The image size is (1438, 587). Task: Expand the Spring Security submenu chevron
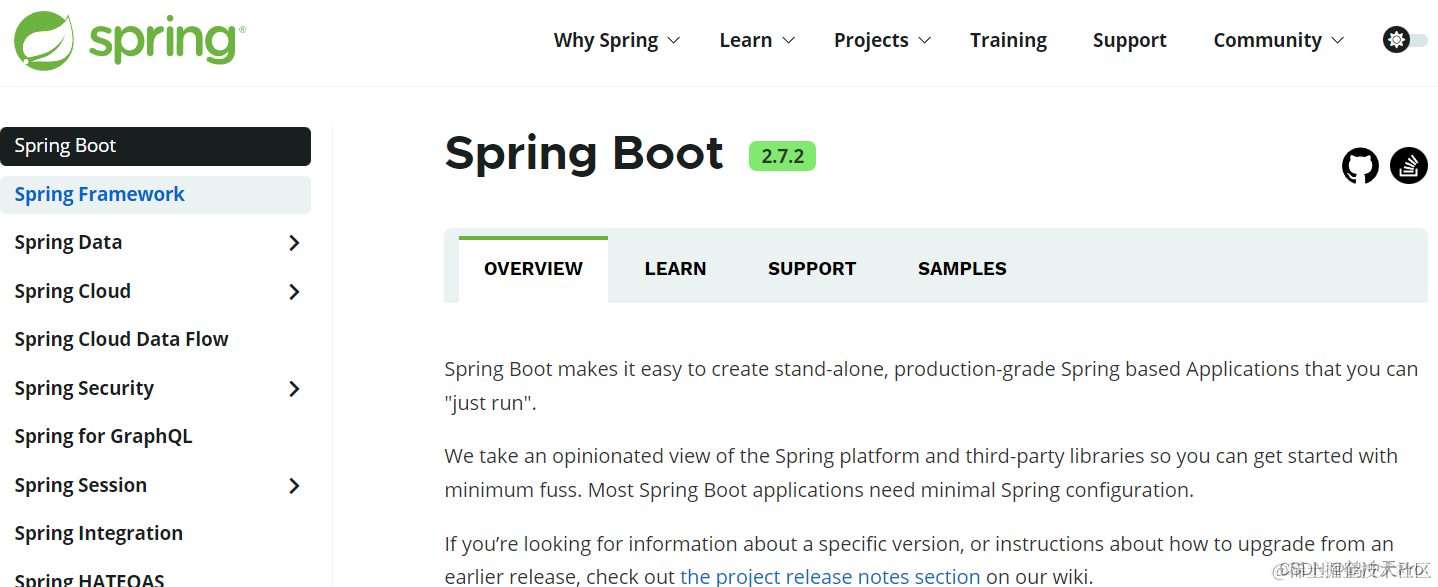[x=294, y=389]
